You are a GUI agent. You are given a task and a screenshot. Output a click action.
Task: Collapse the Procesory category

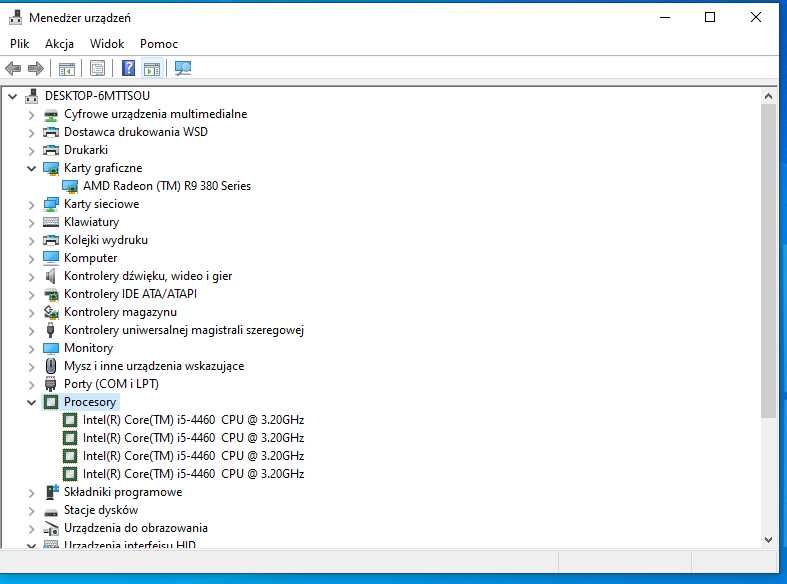[32, 402]
